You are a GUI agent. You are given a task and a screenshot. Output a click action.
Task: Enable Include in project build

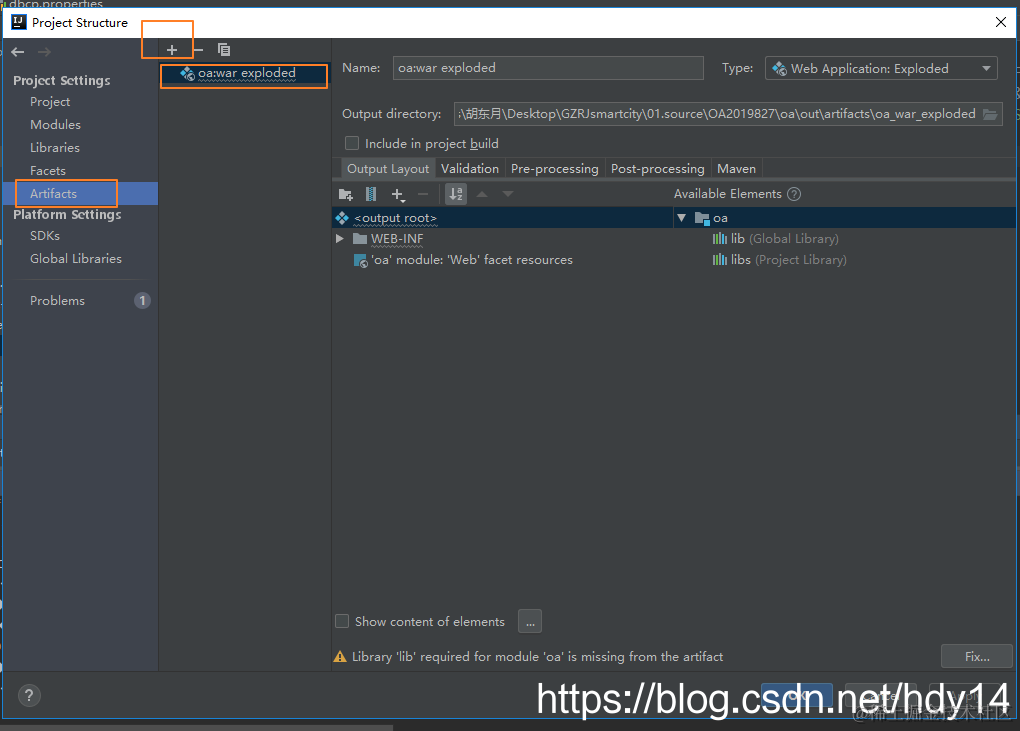[352, 143]
